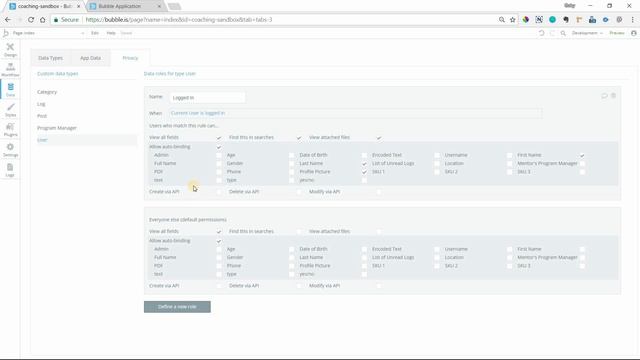Toggle View all fields for Everyone else
Viewport: 640px width, 360px height.
pyautogui.click(x=219, y=231)
